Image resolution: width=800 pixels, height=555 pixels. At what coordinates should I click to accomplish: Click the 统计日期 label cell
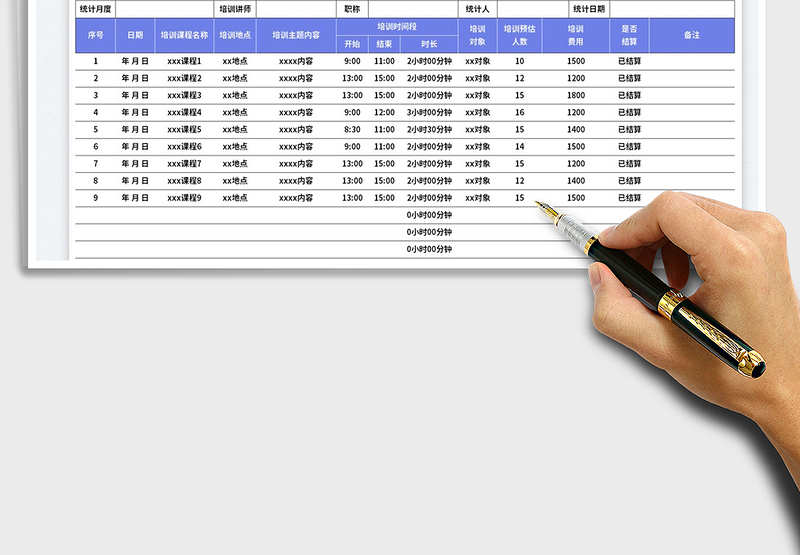pos(589,9)
